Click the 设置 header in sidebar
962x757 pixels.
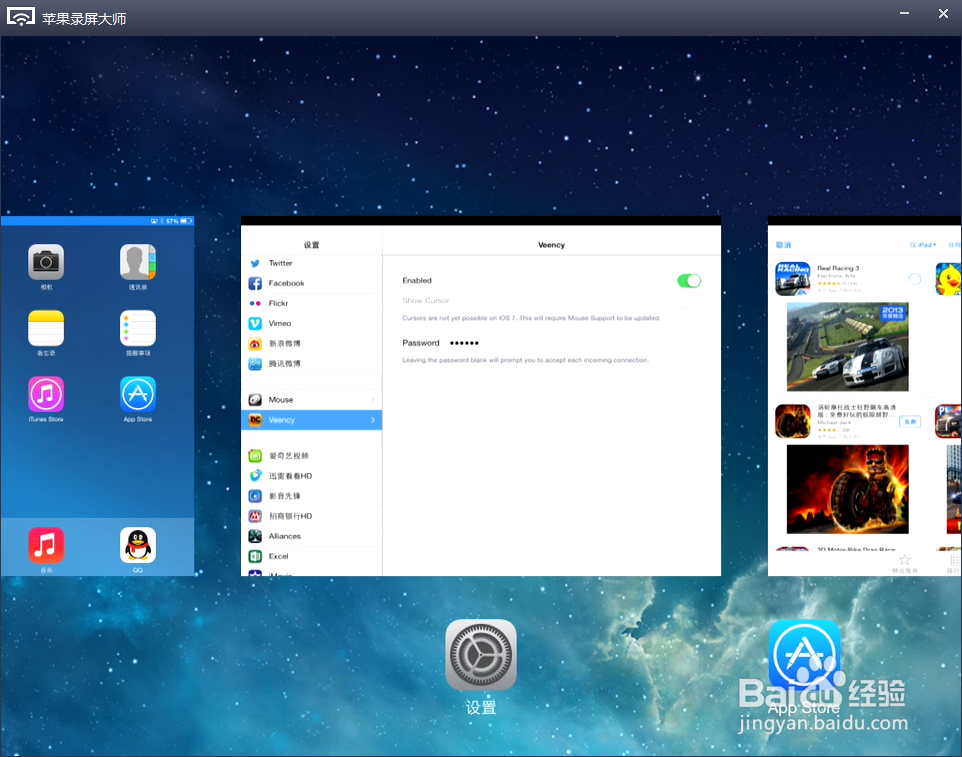tap(312, 245)
